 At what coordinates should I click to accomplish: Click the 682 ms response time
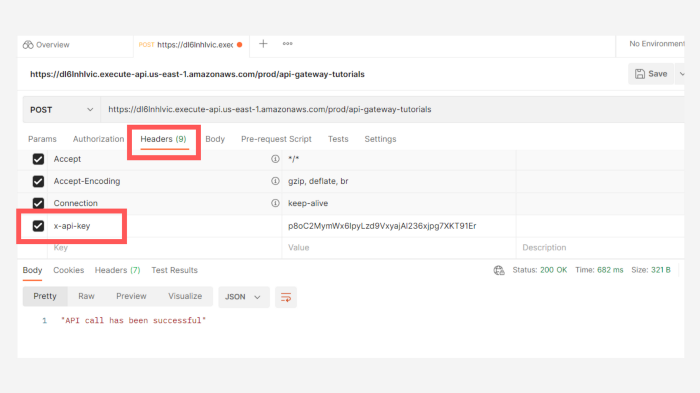[610, 270]
